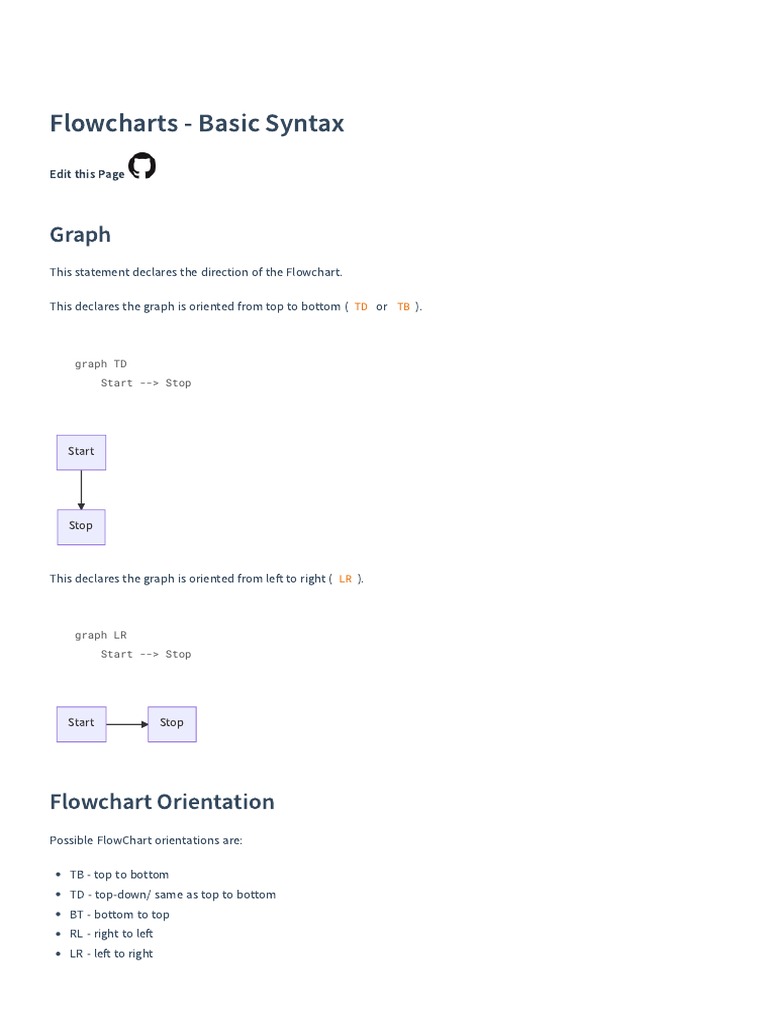Click the Stop node in horizontal flowchart

pos(172,723)
